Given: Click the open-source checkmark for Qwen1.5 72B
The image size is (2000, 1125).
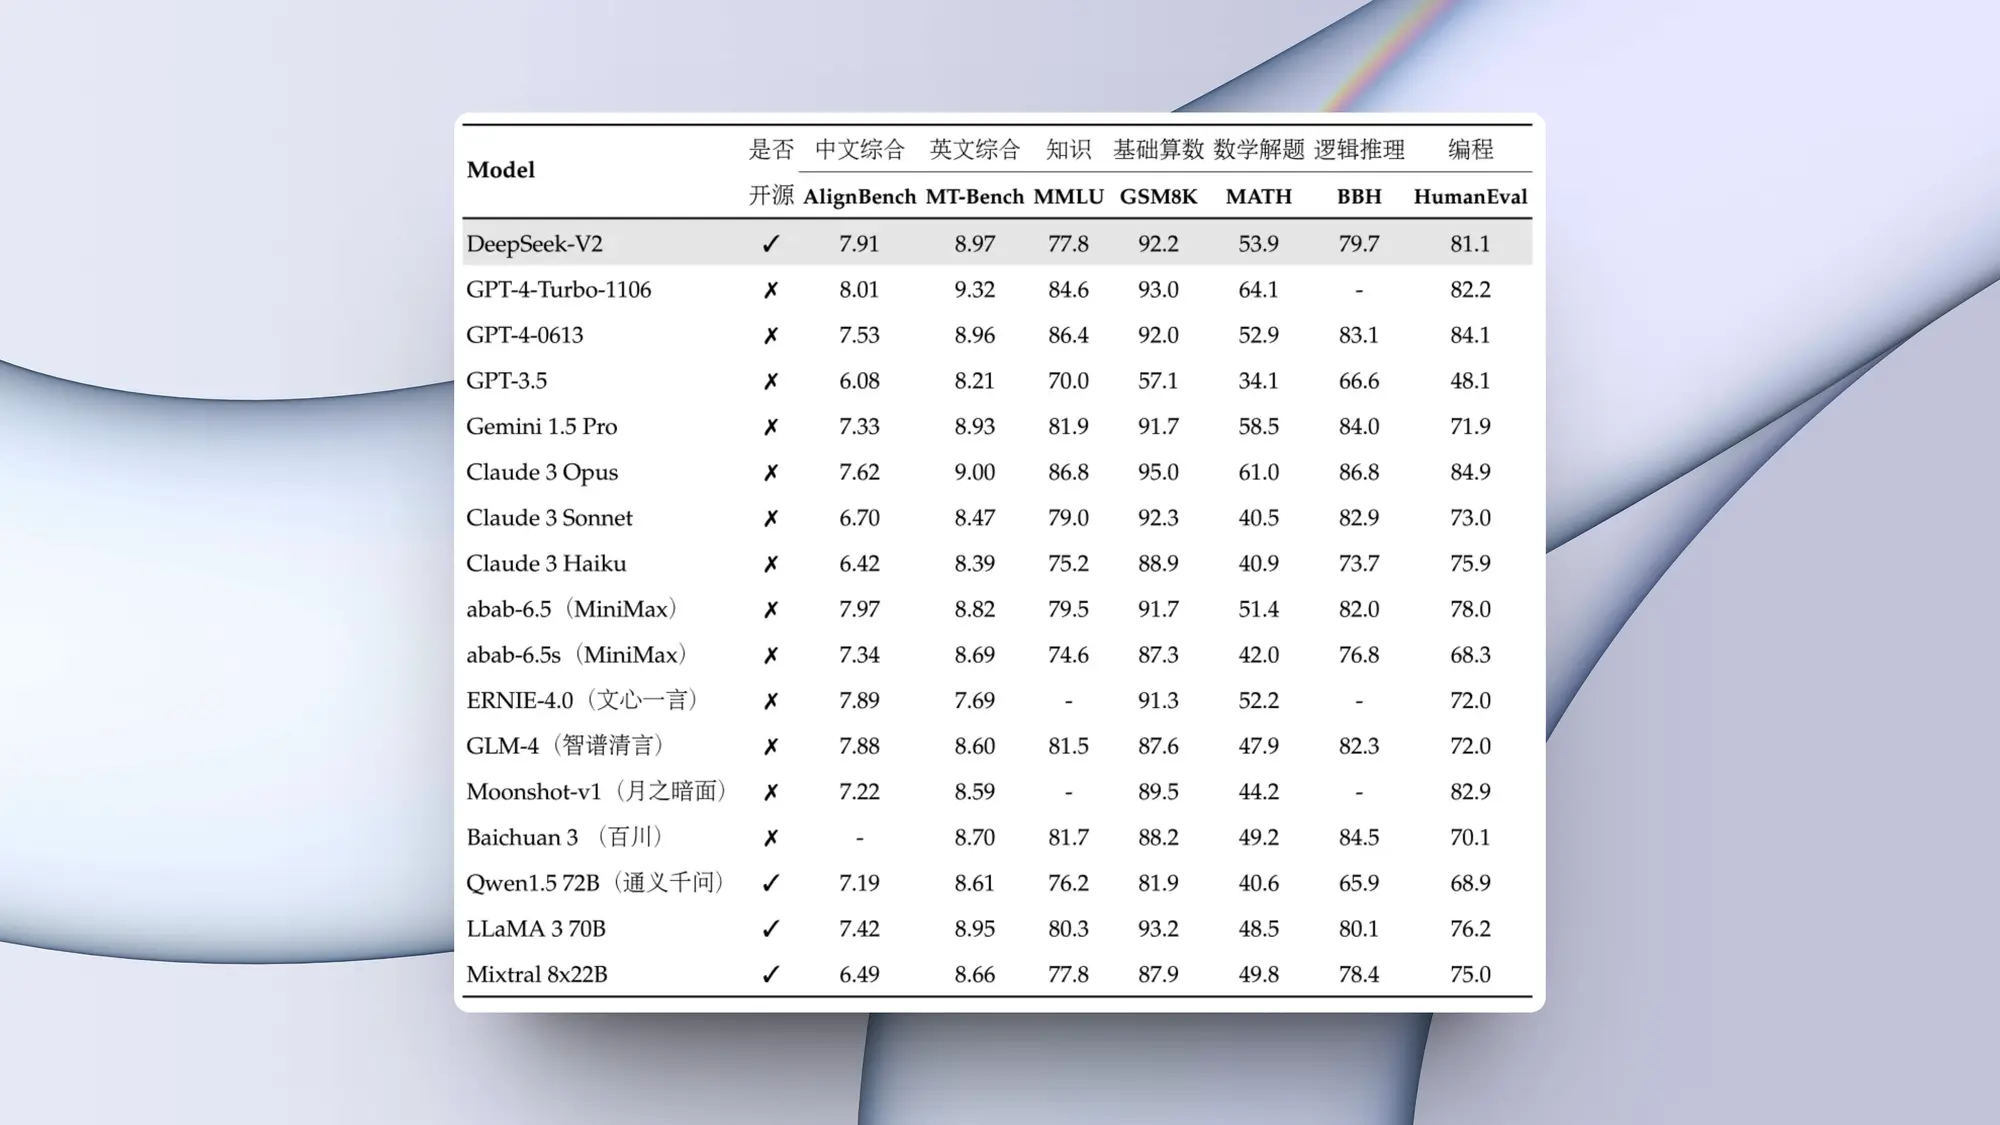Looking at the screenshot, I should pyautogui.click(x=770, y=883).
